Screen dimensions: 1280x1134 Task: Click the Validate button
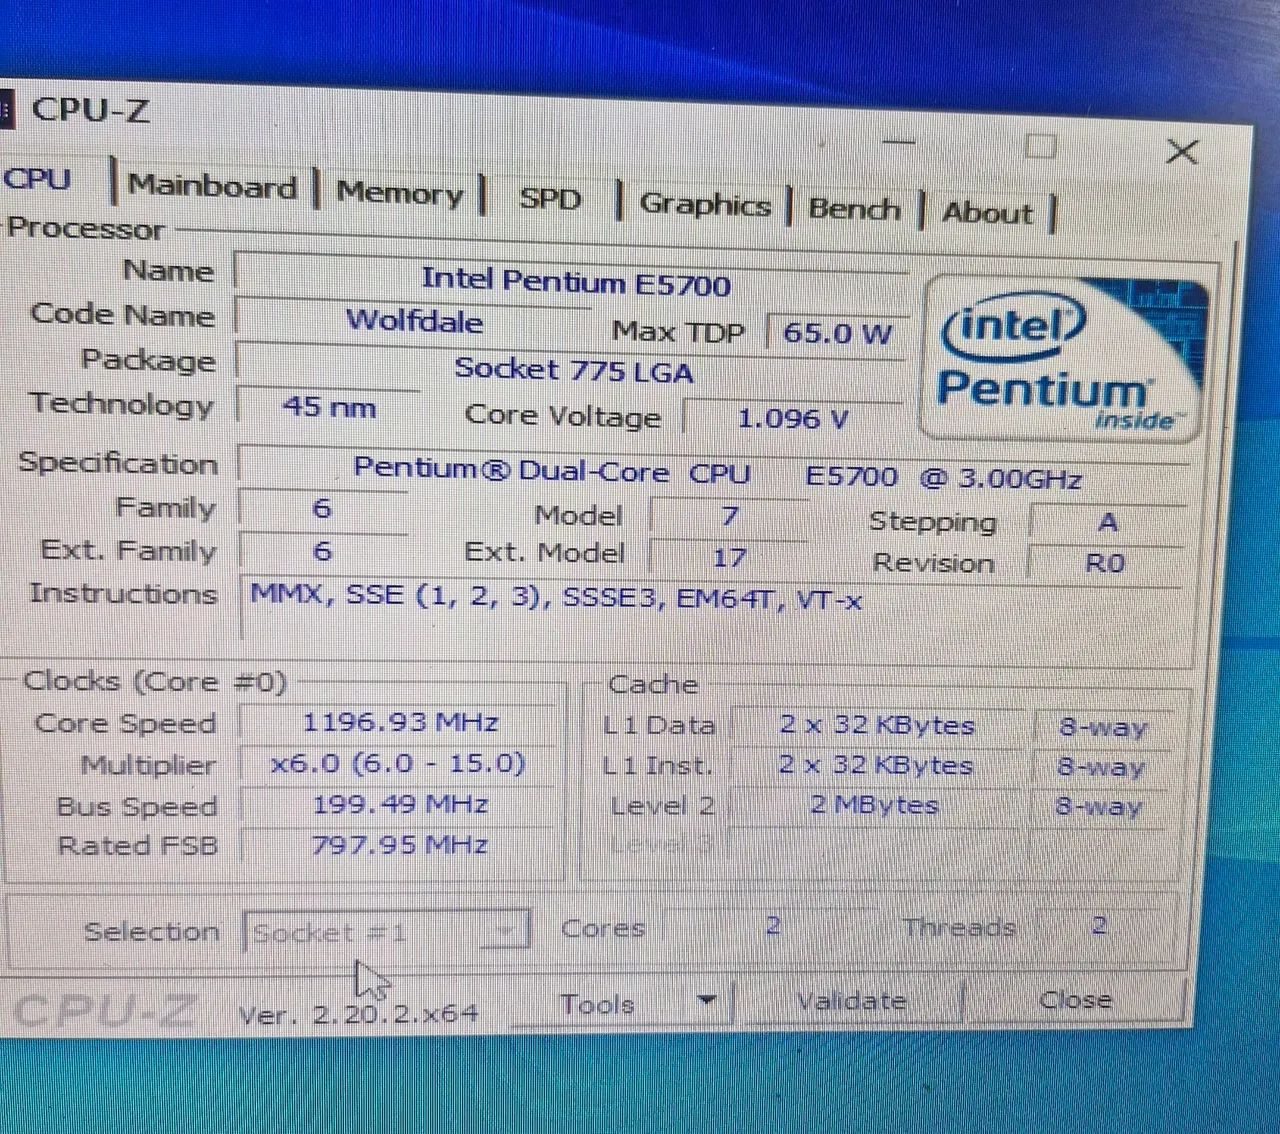click(850, 1001)
